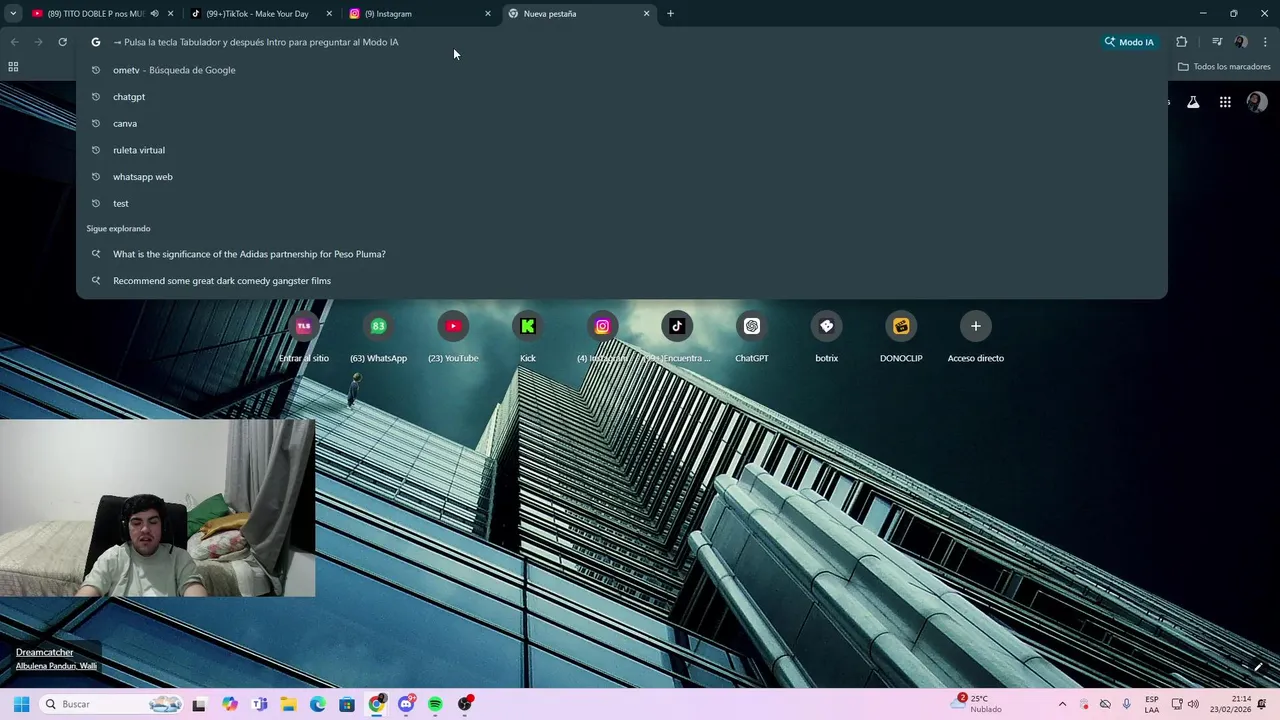Choose the dark comedy gangster films suggestion
This screenshot has width=1280, height=720.
(622, 281)
